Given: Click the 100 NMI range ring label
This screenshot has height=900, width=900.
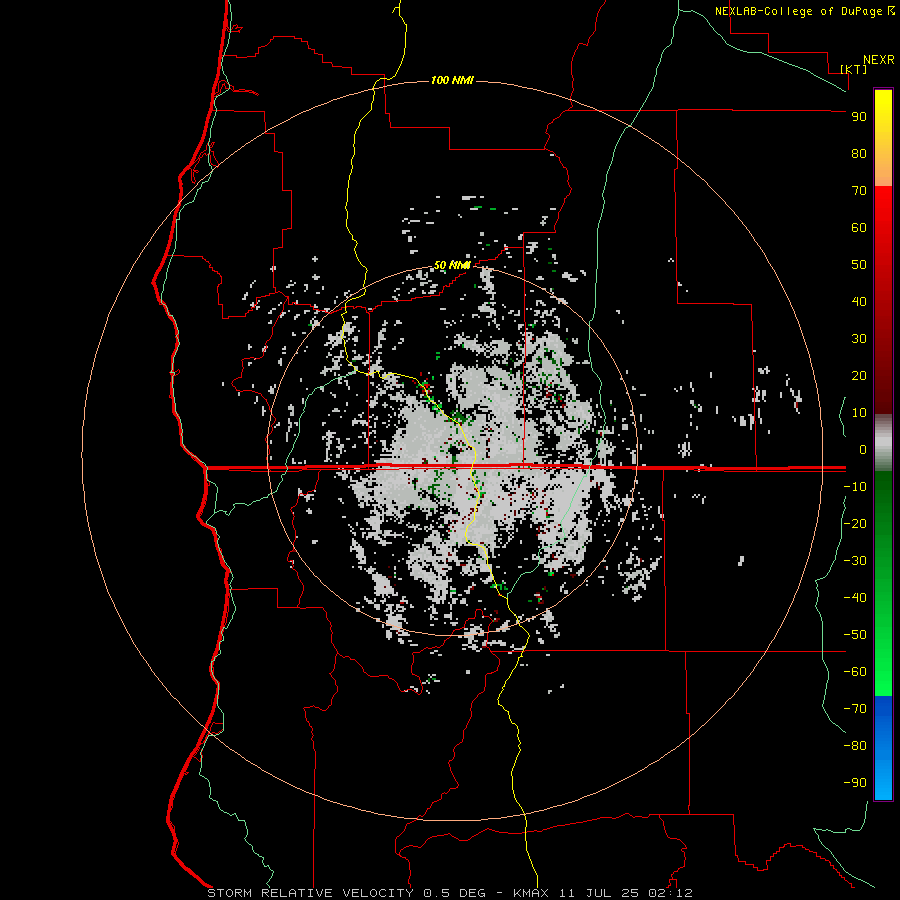Looking at the screenshot, I should [x=452, y=80].
